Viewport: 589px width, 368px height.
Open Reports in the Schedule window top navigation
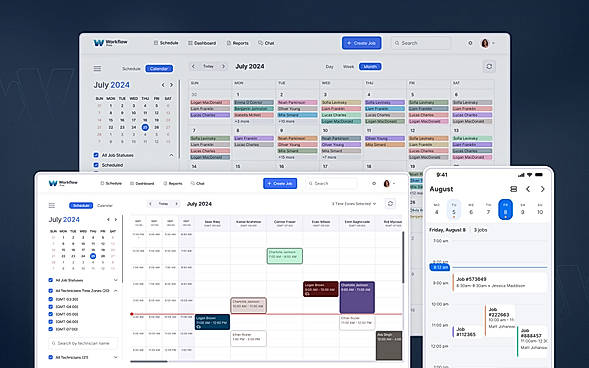(x=173, y=184)
